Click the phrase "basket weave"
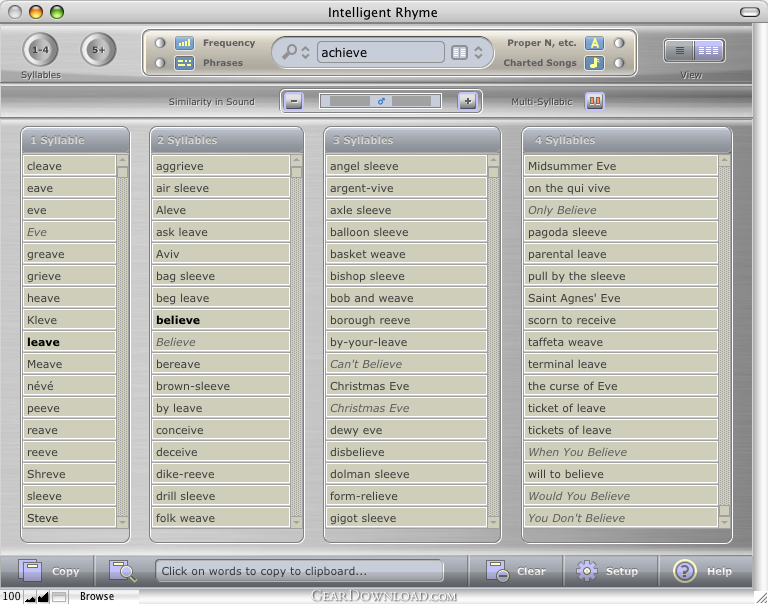The width and height of the screenshot is (768, 604). click(x=406, y=254)
